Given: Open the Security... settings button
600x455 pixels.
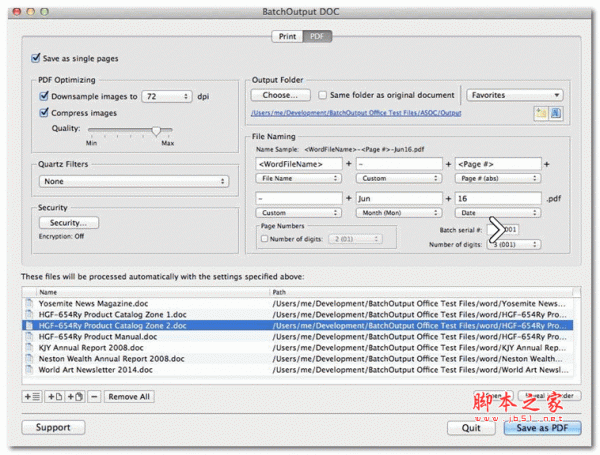Looking at the screenshot, I should pyautogui.click(x=69, y=223).
